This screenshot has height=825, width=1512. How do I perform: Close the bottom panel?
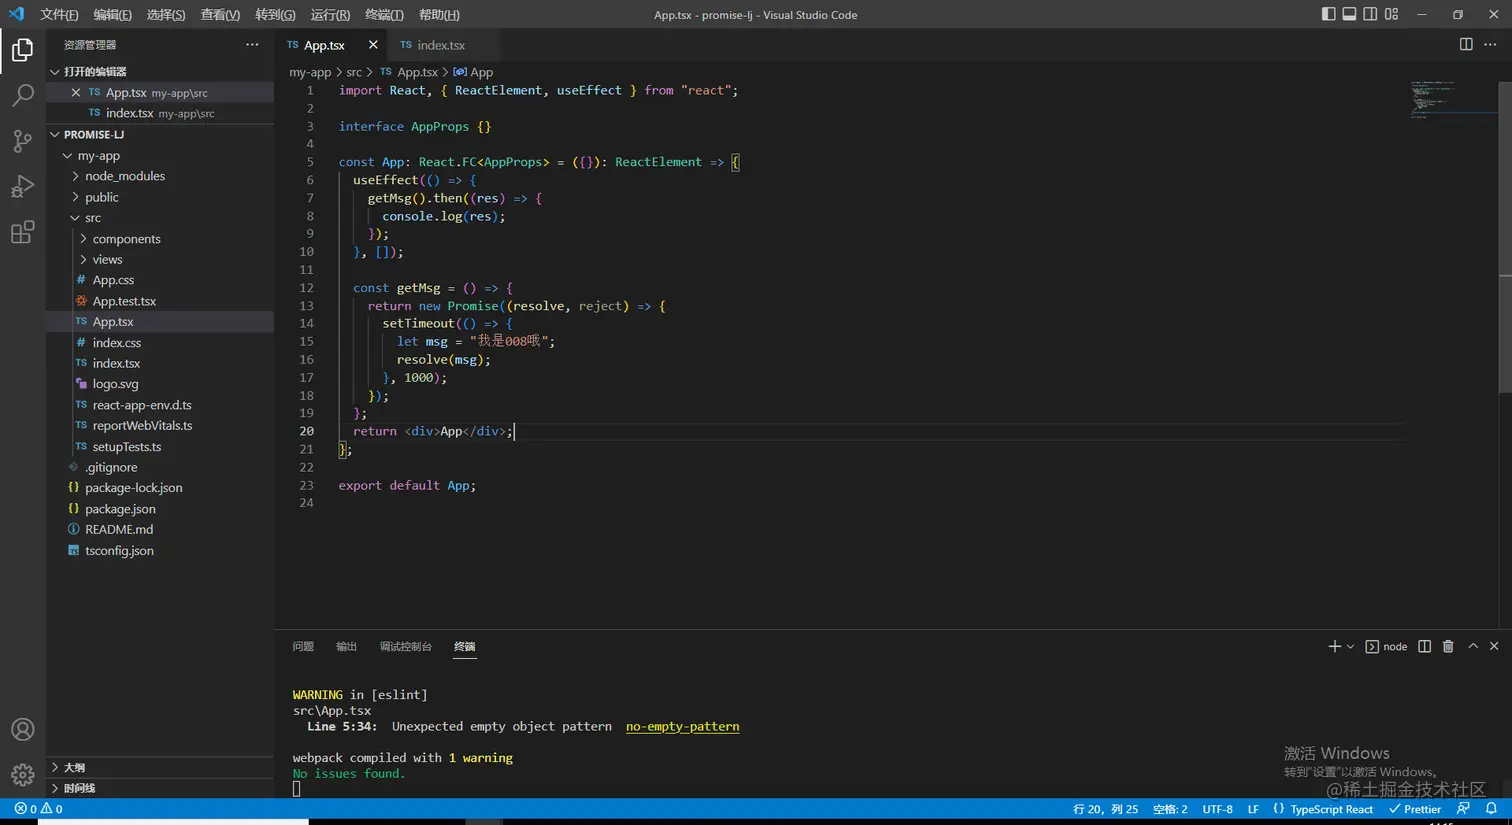(1494, 646)
